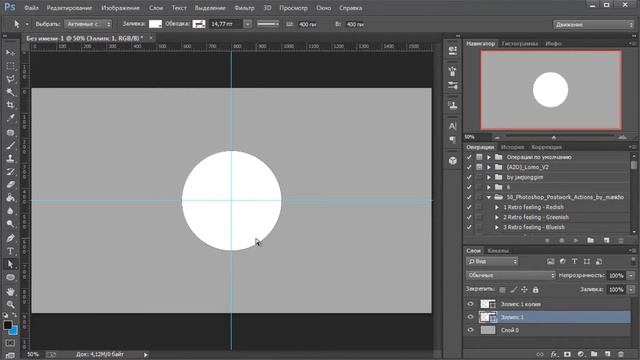
Task: Select the Pen tool
Action: coord(11,238)
